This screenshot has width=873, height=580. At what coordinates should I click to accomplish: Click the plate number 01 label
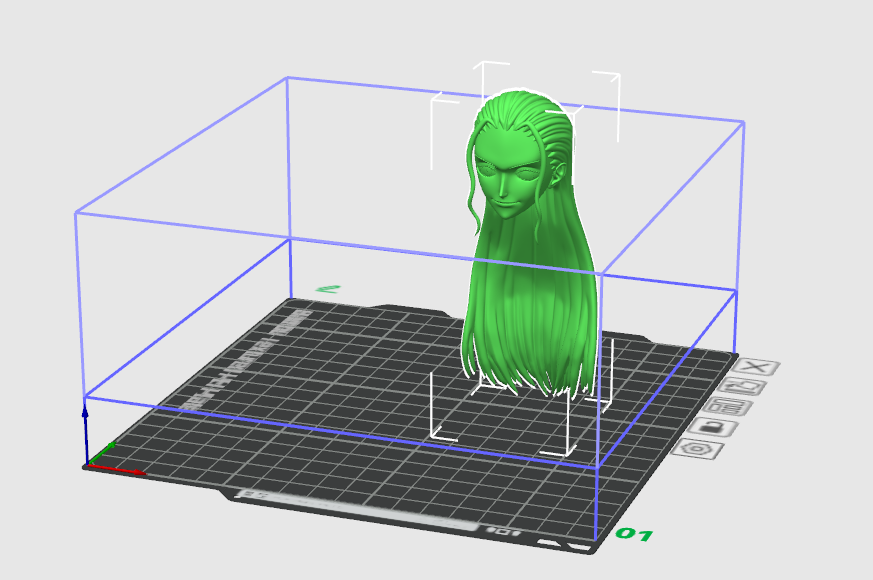pos(634,534)
